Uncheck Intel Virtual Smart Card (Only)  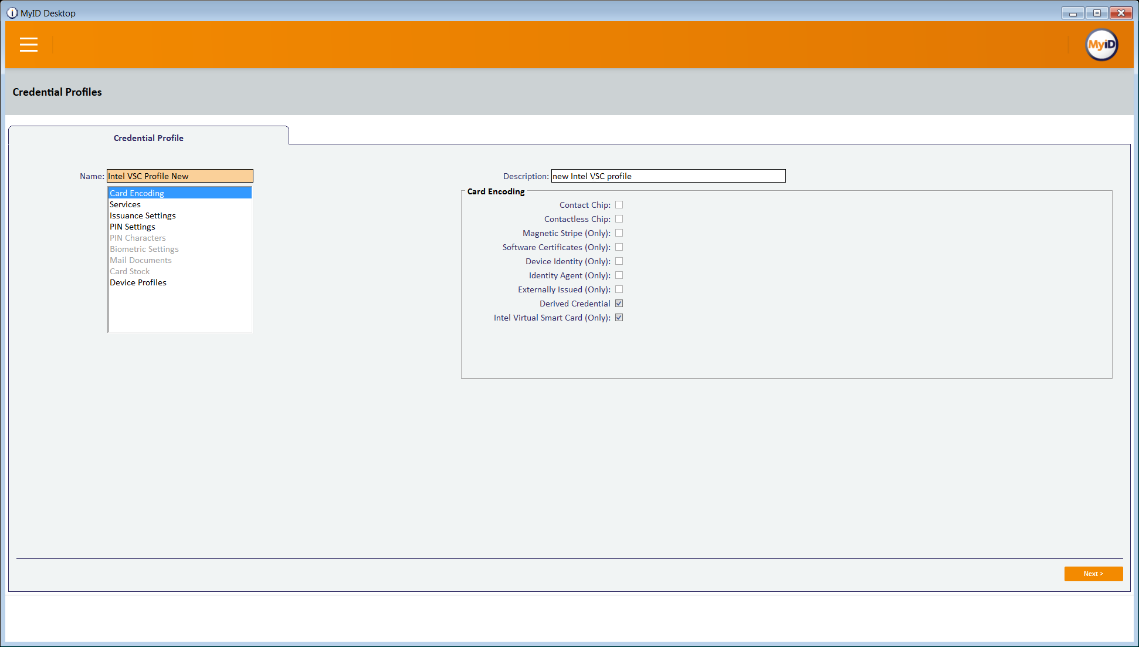(x=619, y=317)
